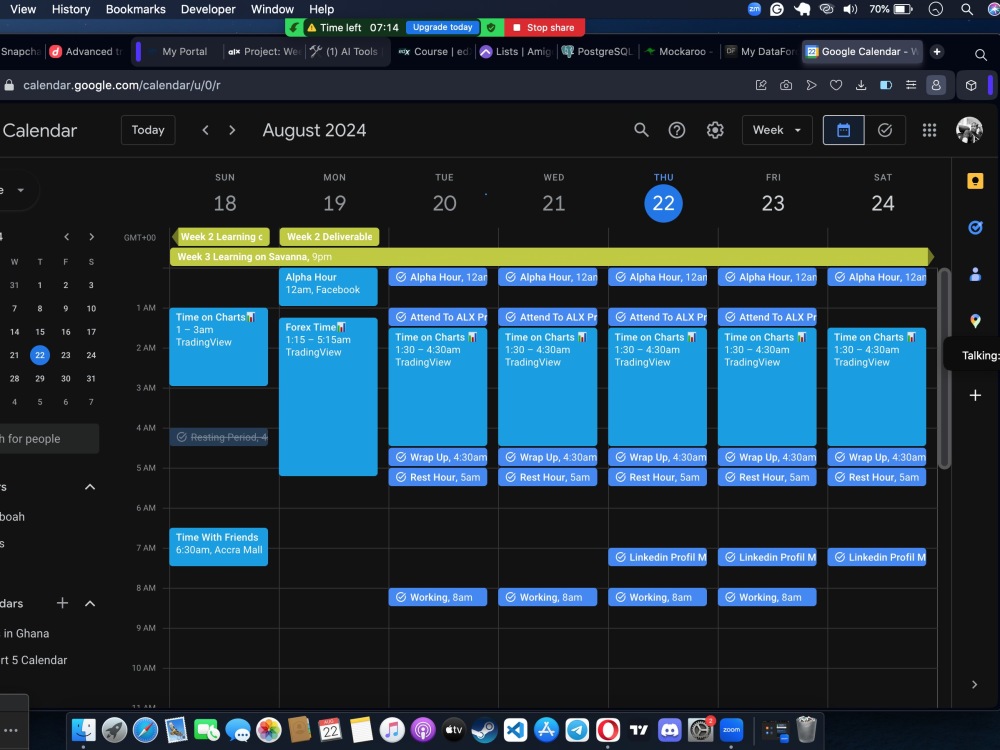The height and width of the screenshot is (750, 1000).
Task: Mark Thursday Linkedin Profil task complete
Action: pos(620,557)
